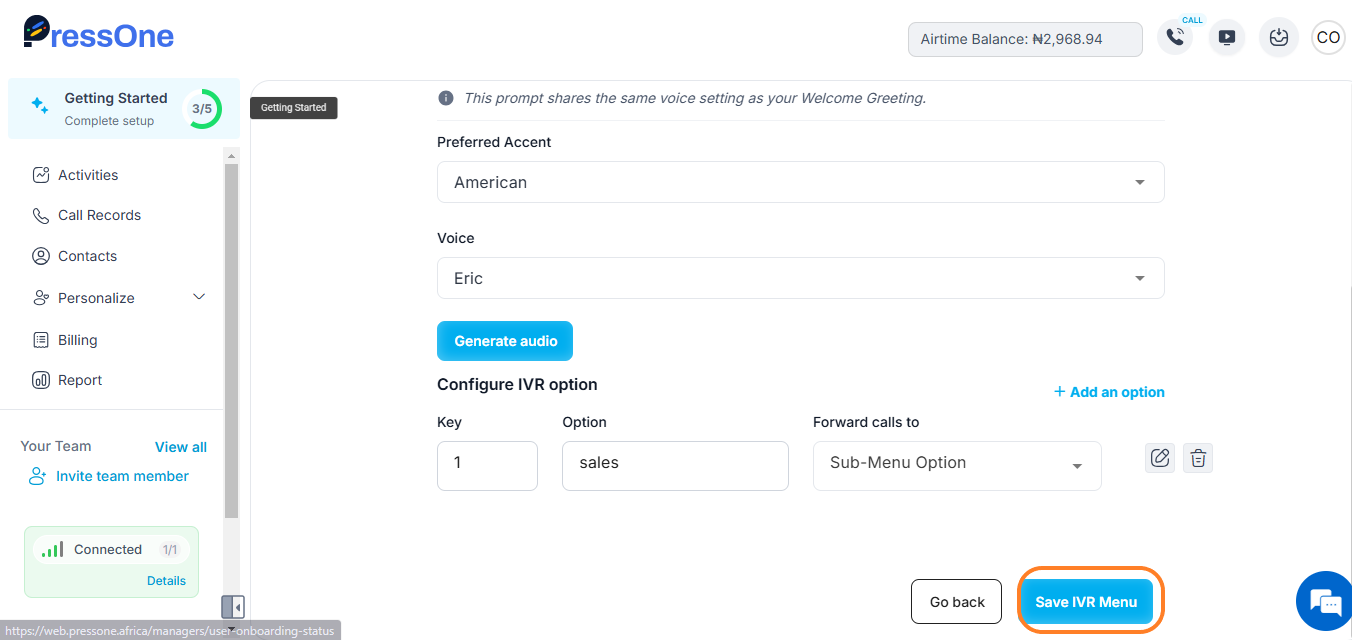
Task: Open the Preferred Accent dropdown
Action: pyautogui.click(x=800, y=182)
